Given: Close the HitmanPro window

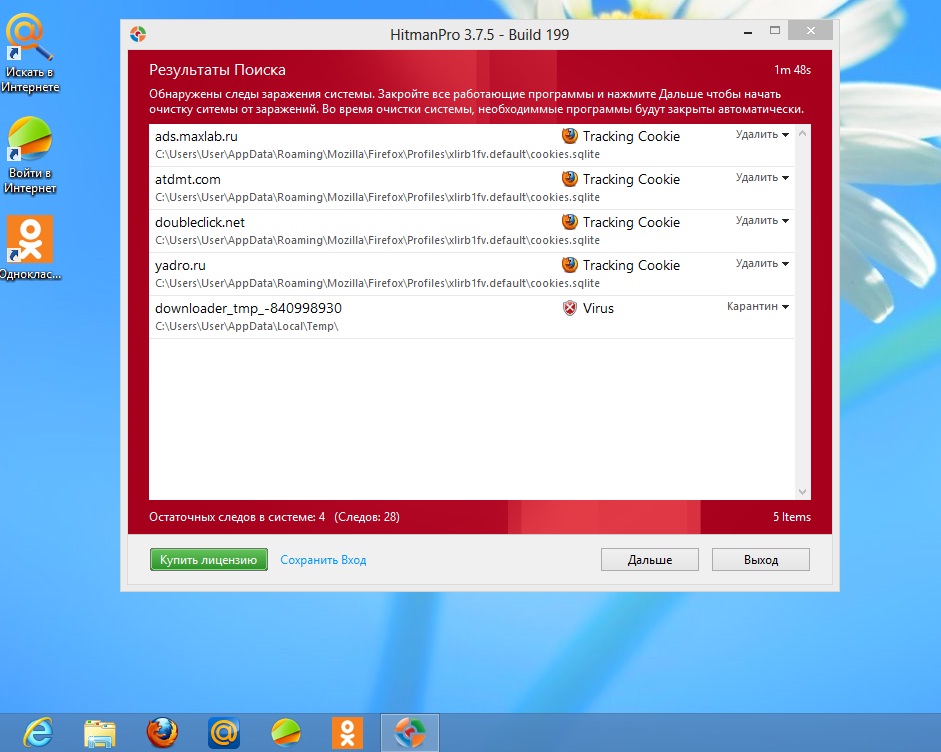Looking at the screenshot, I should (811, 31).
